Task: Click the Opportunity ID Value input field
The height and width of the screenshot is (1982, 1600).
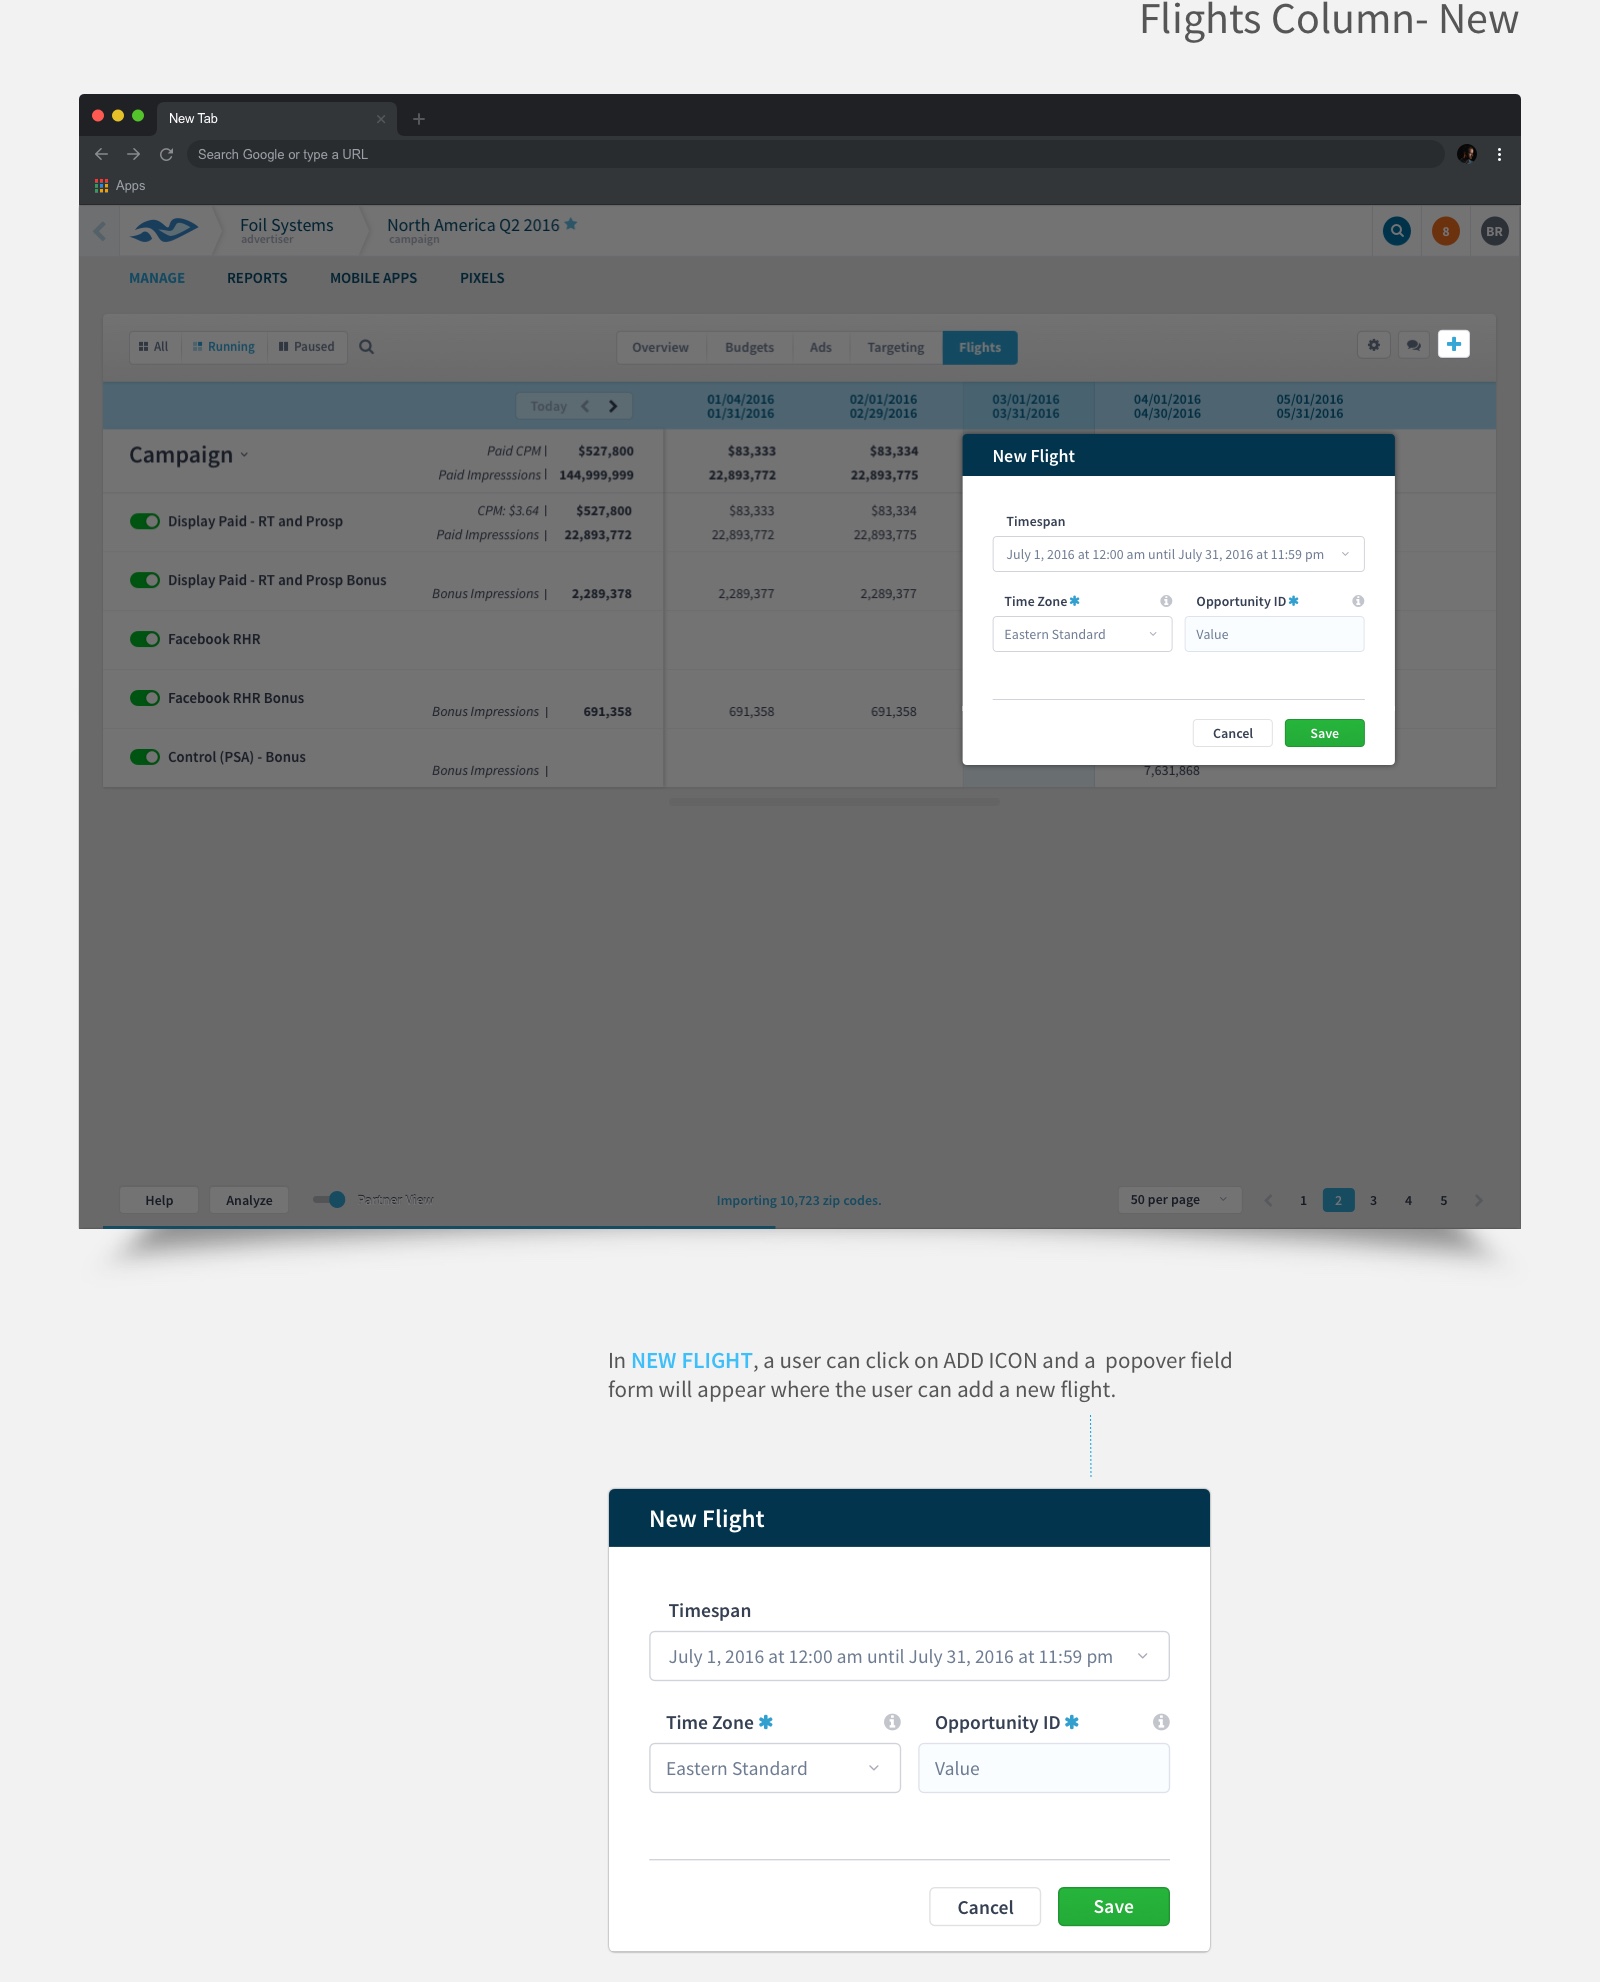Action: coord(1273,634)
